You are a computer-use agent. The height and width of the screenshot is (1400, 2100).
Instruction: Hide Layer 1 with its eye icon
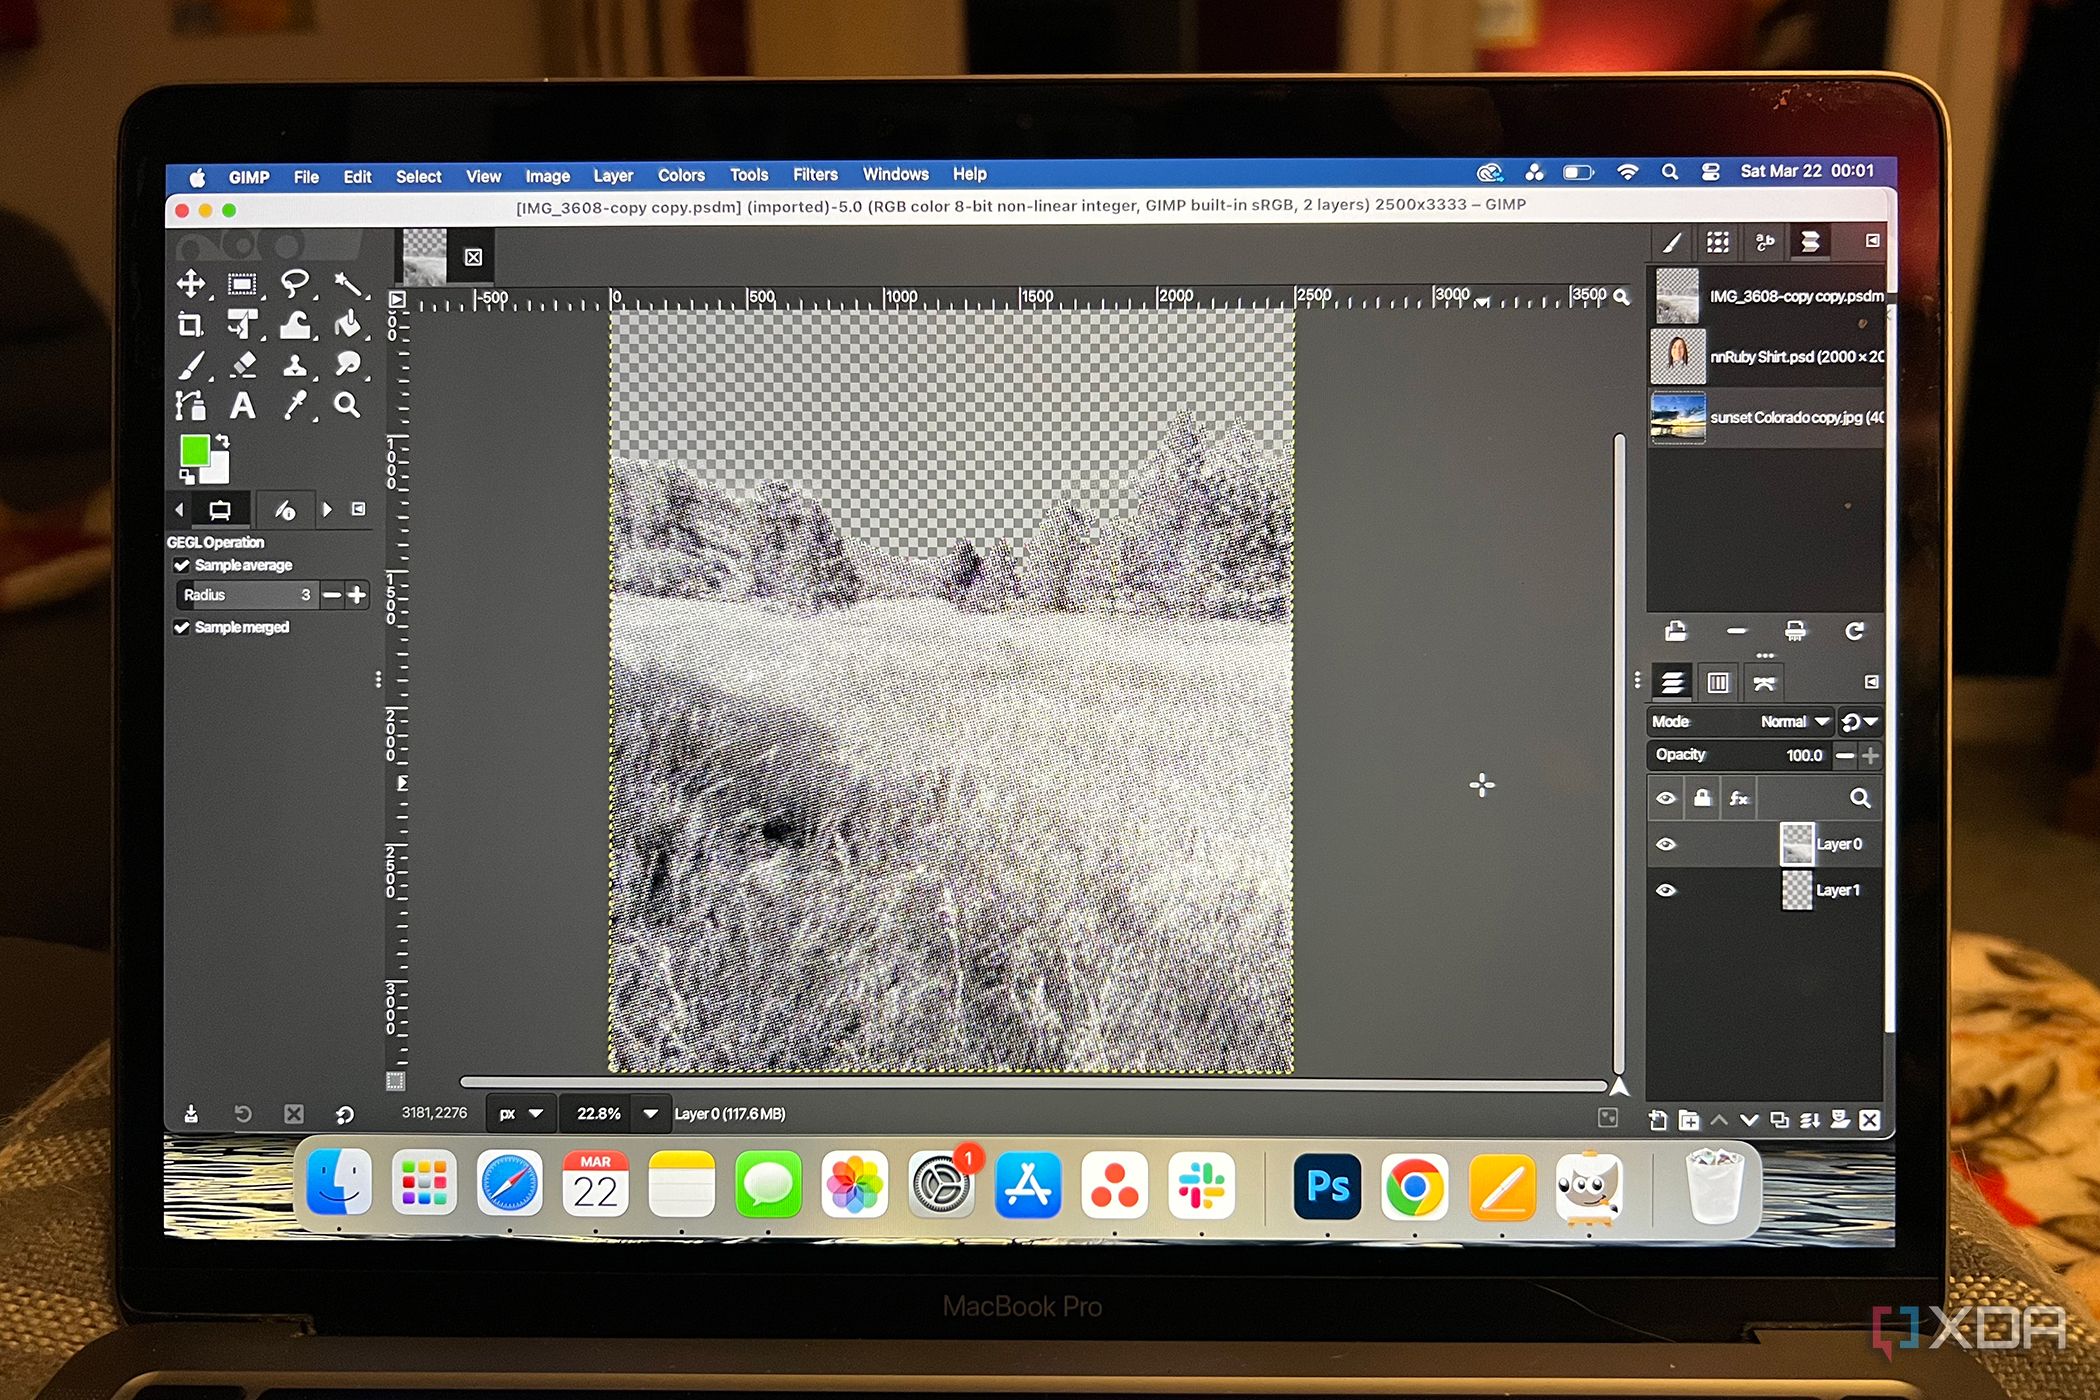pos(1666,890)
